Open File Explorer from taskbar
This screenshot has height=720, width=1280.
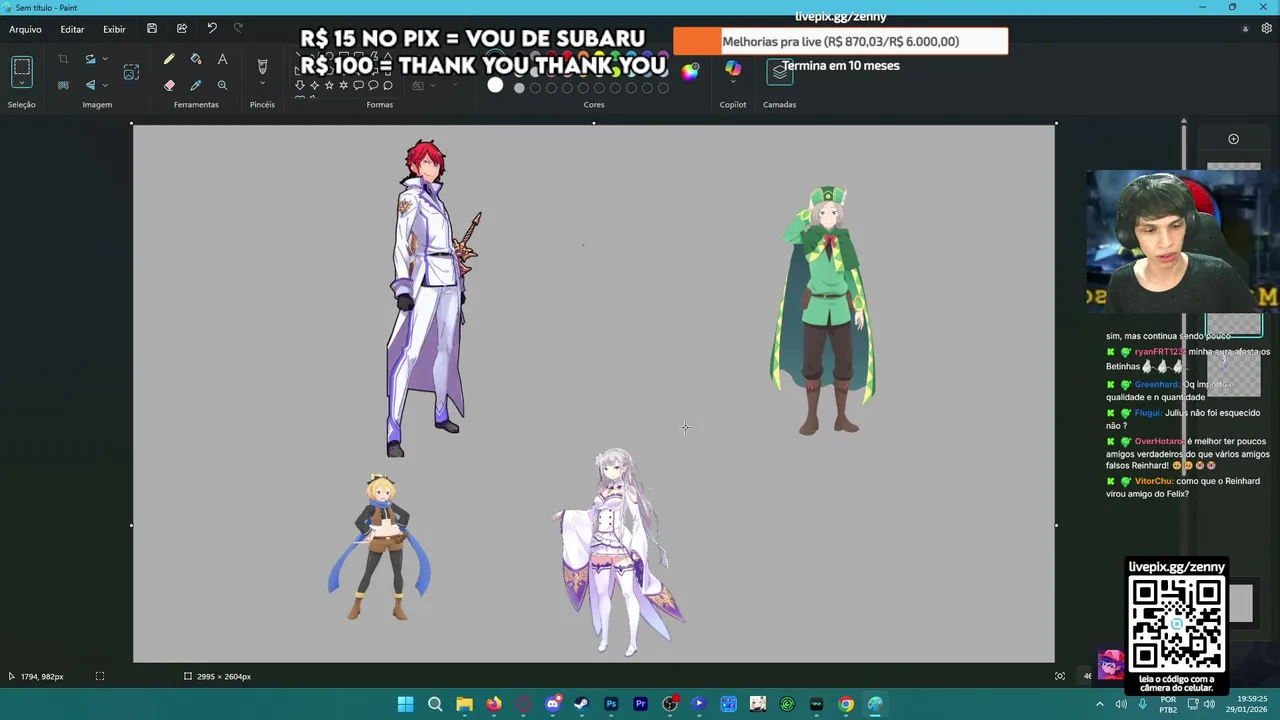point(464,704)
